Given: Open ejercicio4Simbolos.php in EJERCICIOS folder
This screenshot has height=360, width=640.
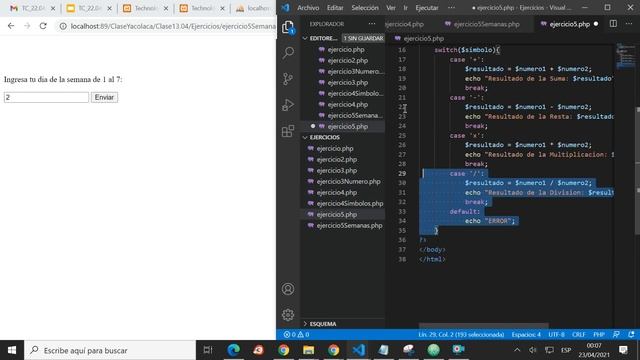Looking at the screenshot, I should (350, 203).
